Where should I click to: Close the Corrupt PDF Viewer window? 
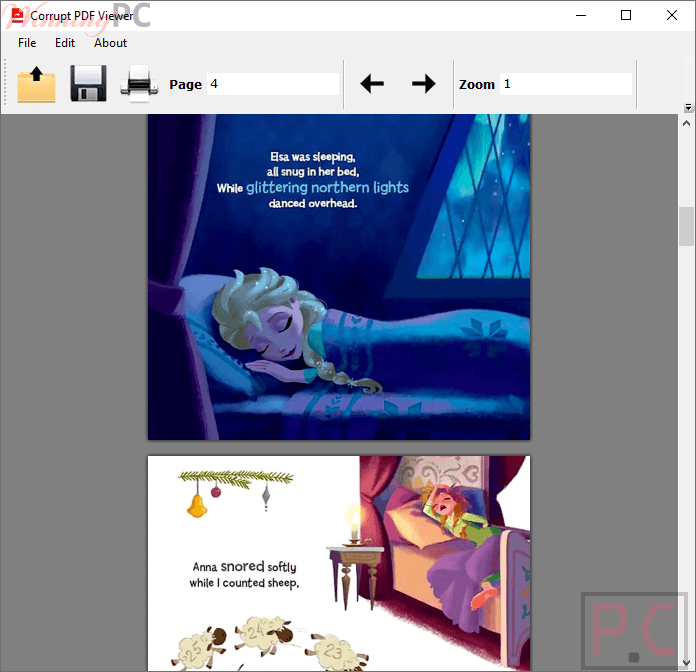[x=672, y=15]
